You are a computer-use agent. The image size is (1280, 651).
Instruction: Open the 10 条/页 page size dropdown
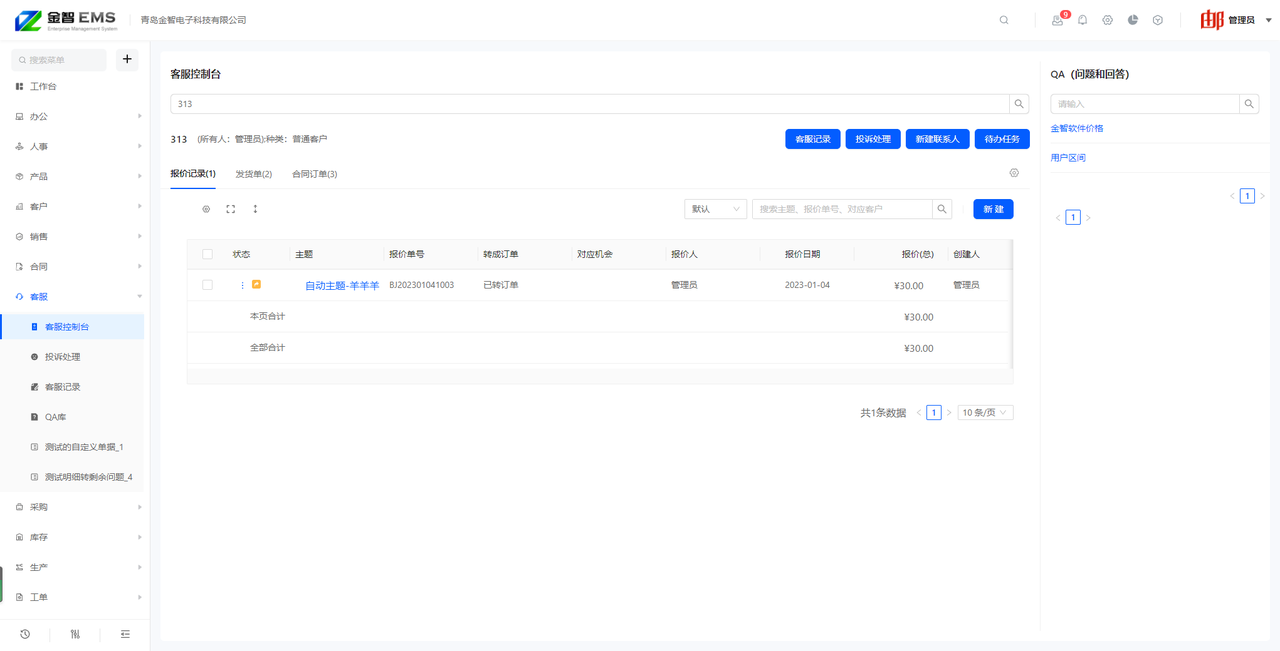click(985, 413)
